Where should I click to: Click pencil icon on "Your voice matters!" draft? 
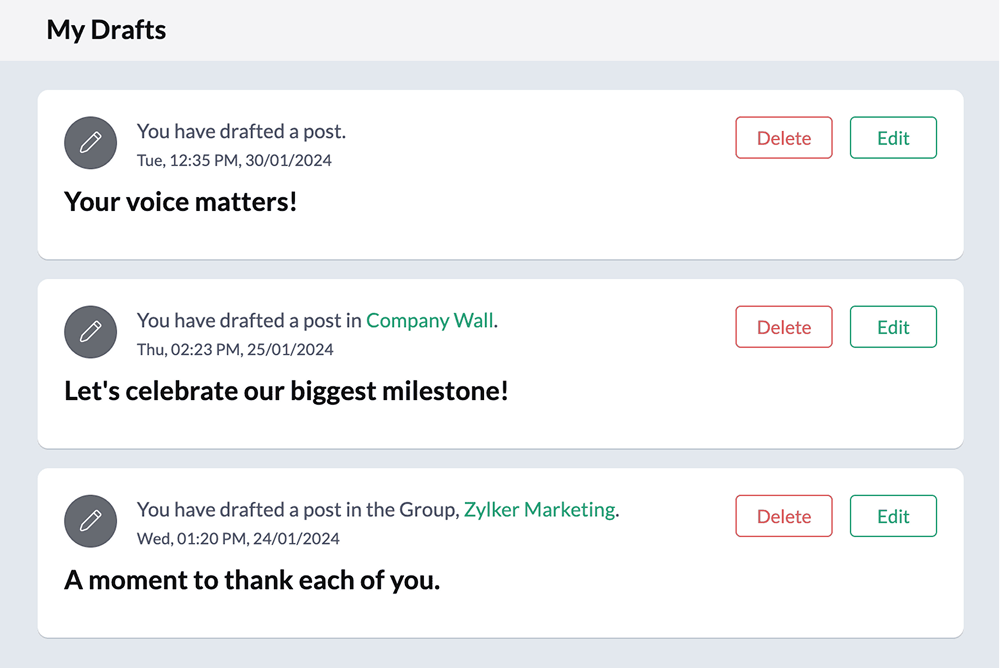pos(91,143)
